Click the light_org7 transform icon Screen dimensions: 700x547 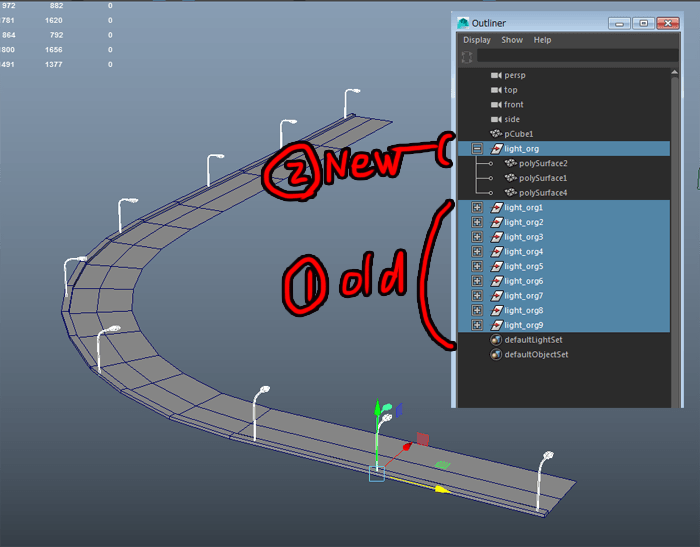tap(496, 296)
